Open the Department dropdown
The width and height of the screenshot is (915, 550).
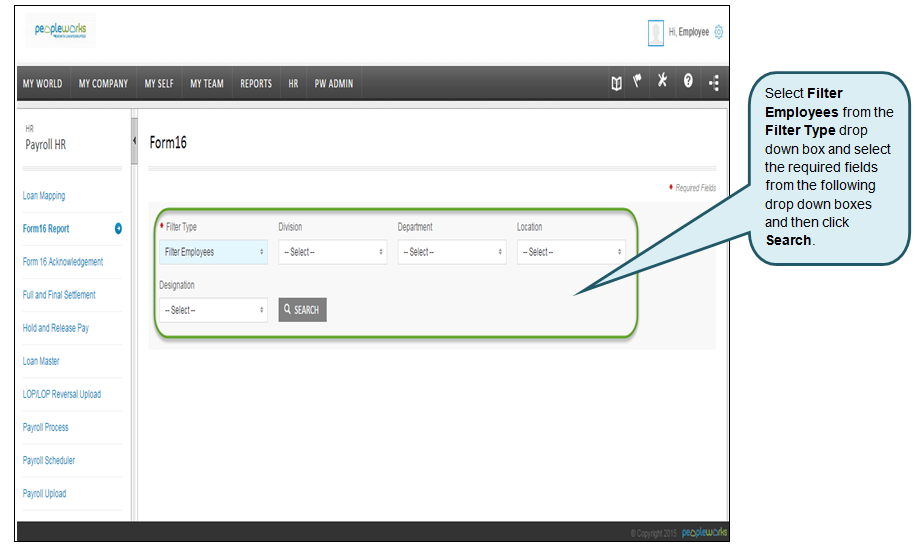tap(451, 252)
